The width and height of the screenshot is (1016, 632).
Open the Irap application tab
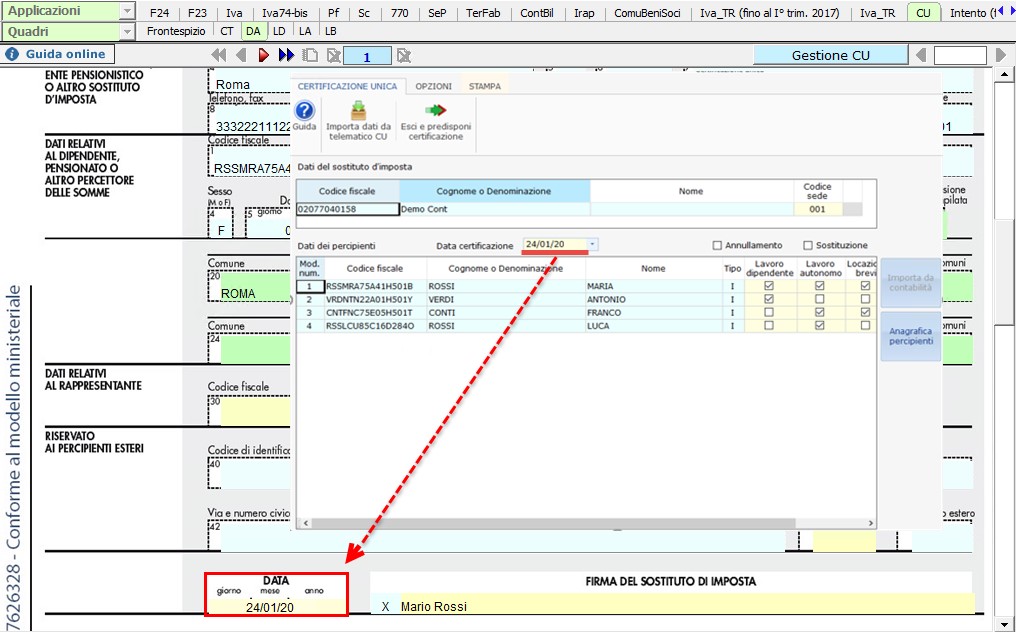pos(584,13)
